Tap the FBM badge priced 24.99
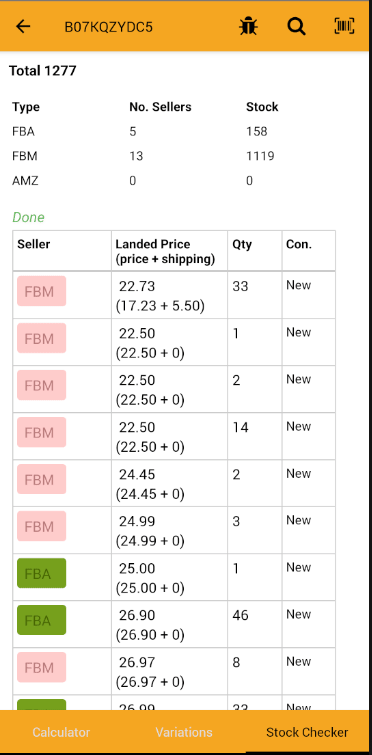Image resolution: width=372 pixels, height=755 pixels. pyautogui.click(x=41, y=526)
